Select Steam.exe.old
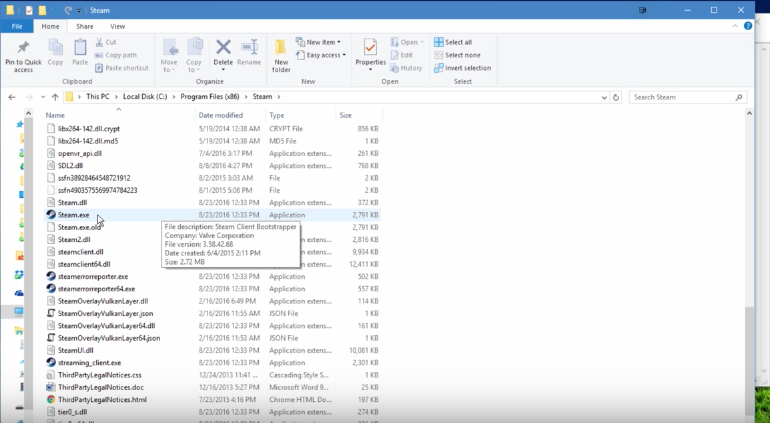Image resolution: width=770 pixels, height=423 pixels. click(79, 227)
